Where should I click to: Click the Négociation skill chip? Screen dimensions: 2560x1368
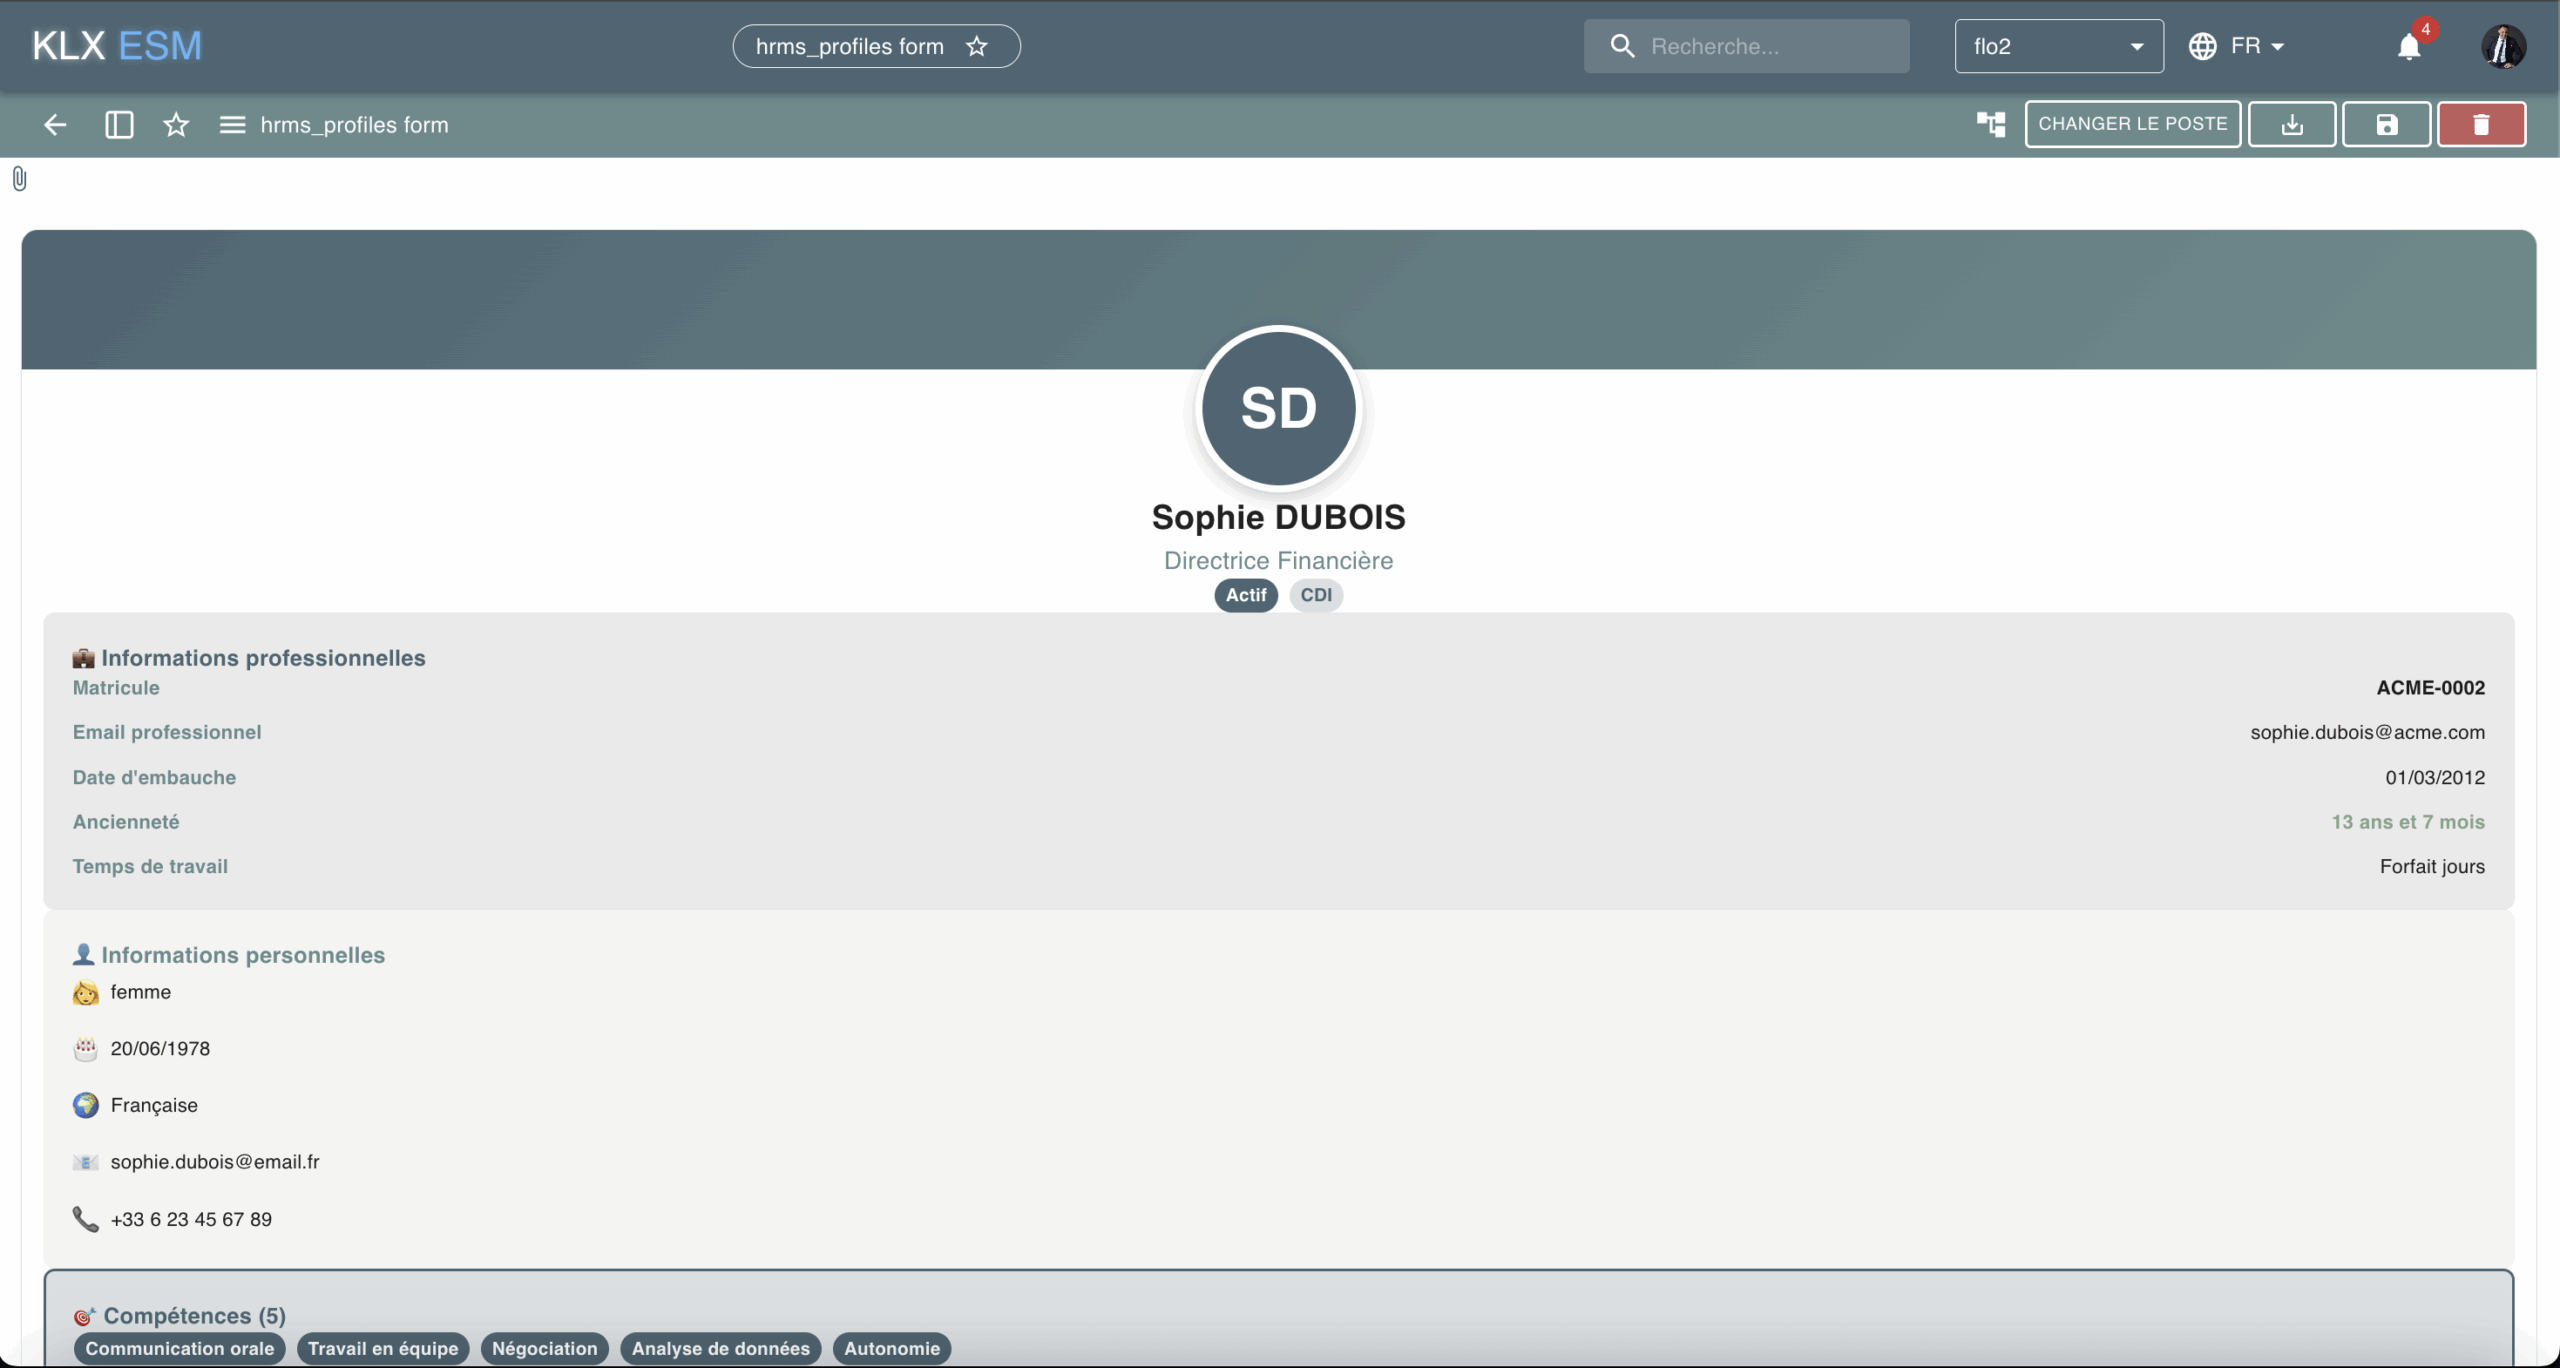tap(544, 1348)
